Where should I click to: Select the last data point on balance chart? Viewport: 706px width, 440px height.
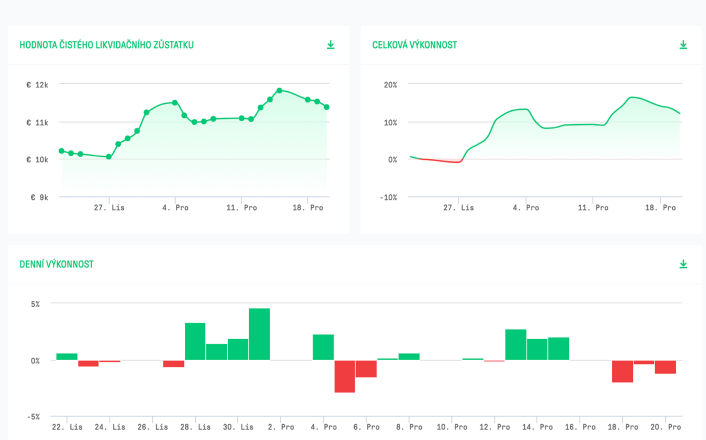pyautogui.click(x=326, y=107)
